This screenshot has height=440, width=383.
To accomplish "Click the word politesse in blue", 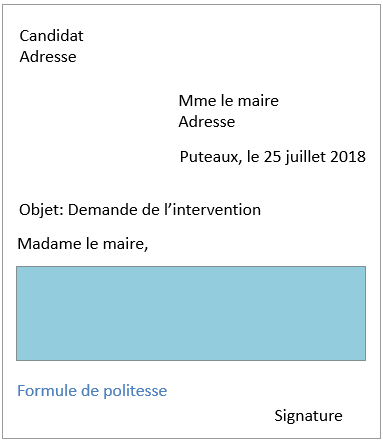I will [135, 391].
